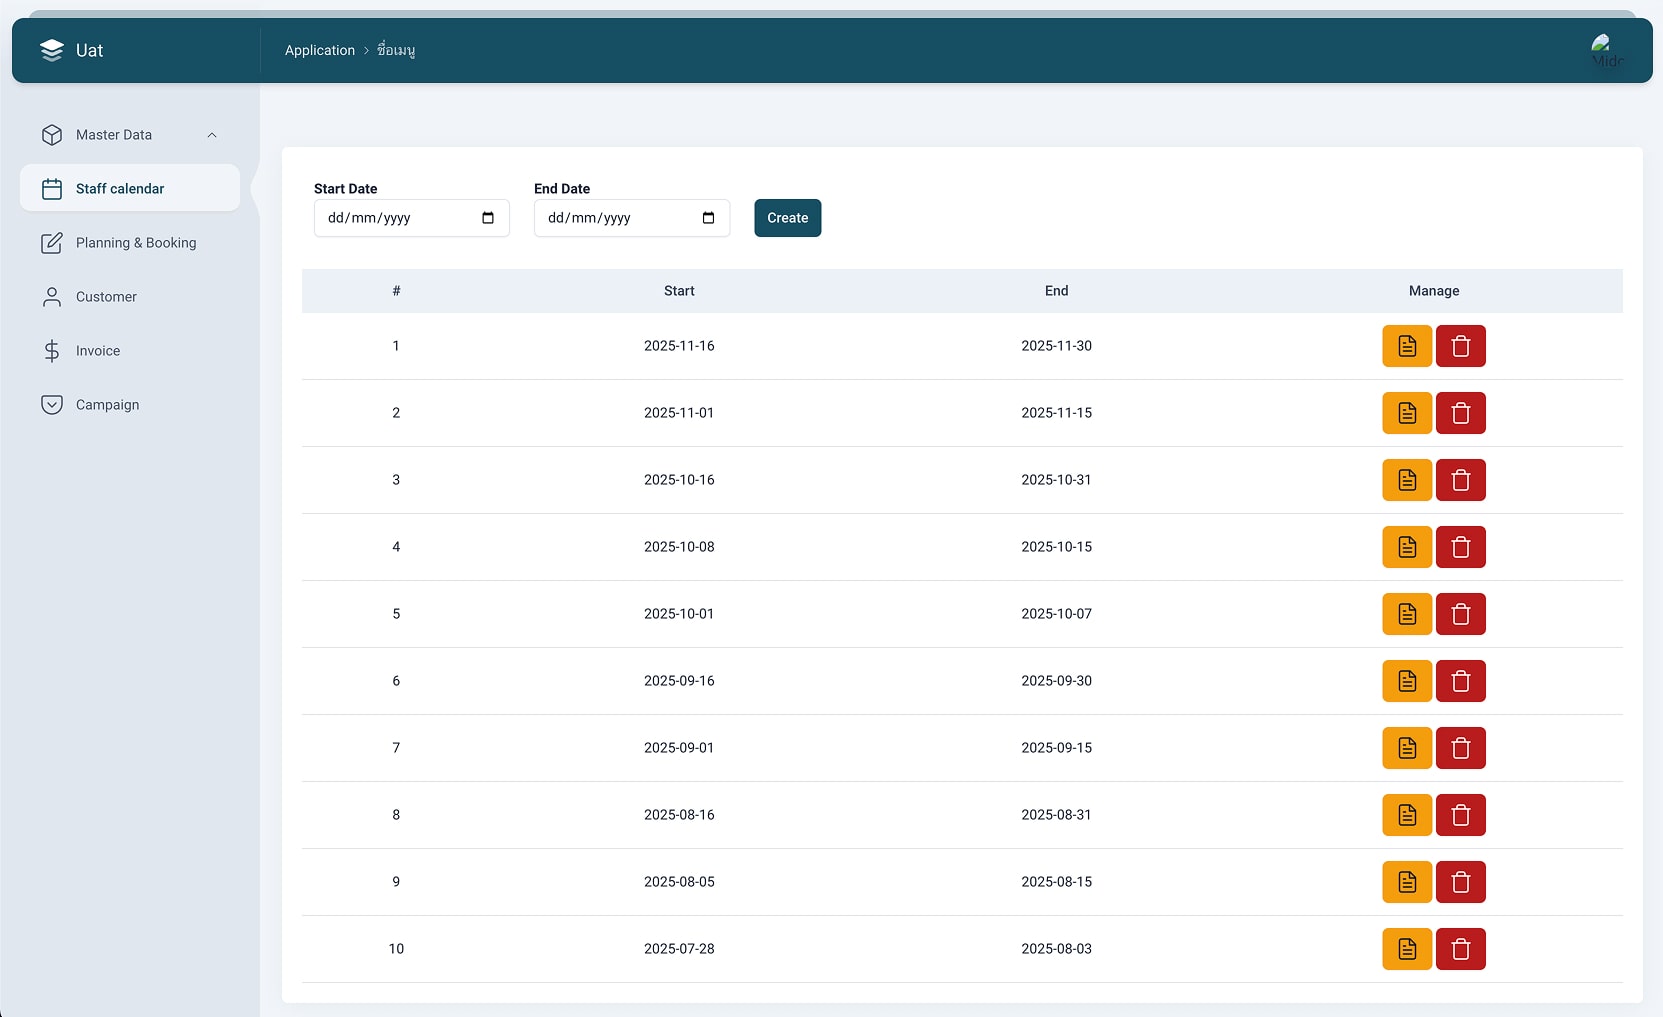
Task: Delete the 2025-11-01 calendar period
Action: [x=1460, y=413]
